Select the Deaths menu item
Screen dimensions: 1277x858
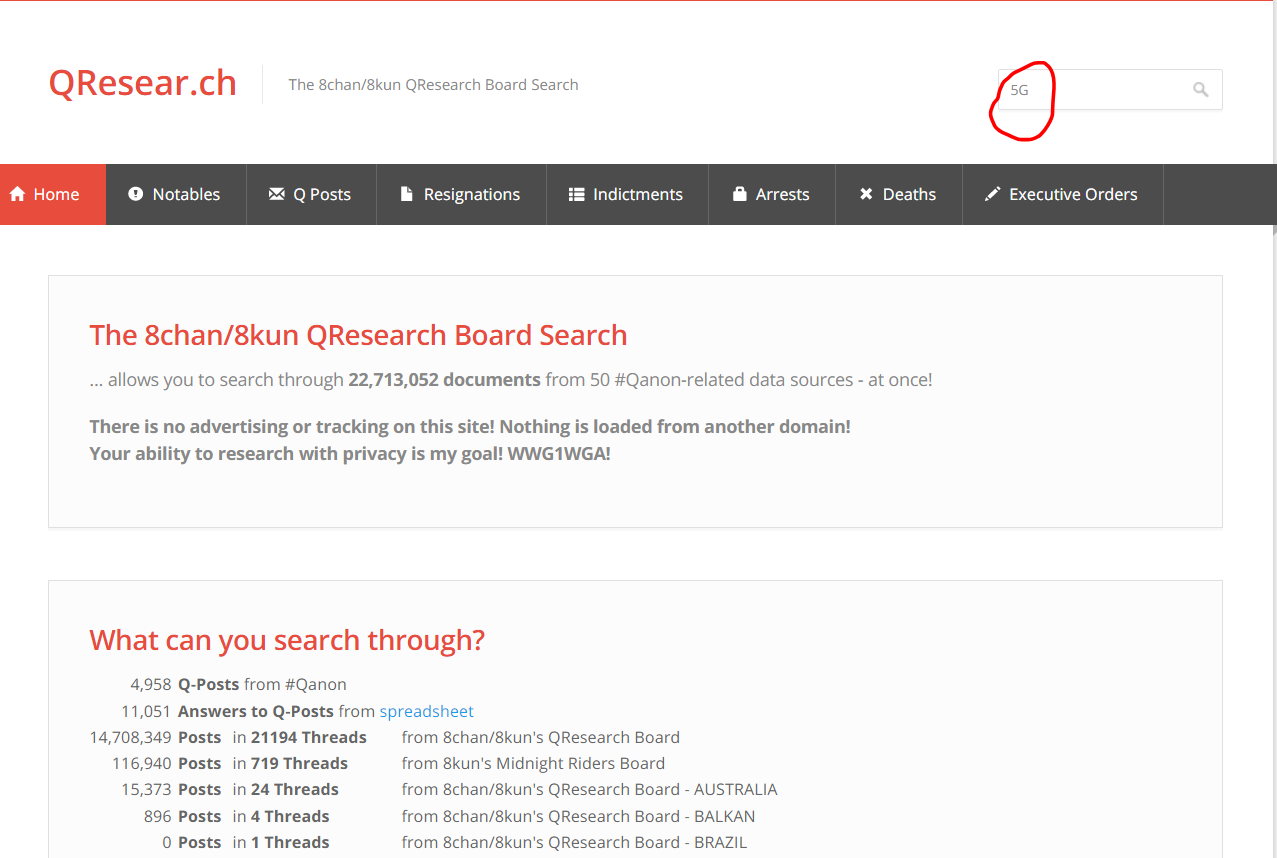coord(898,194)
